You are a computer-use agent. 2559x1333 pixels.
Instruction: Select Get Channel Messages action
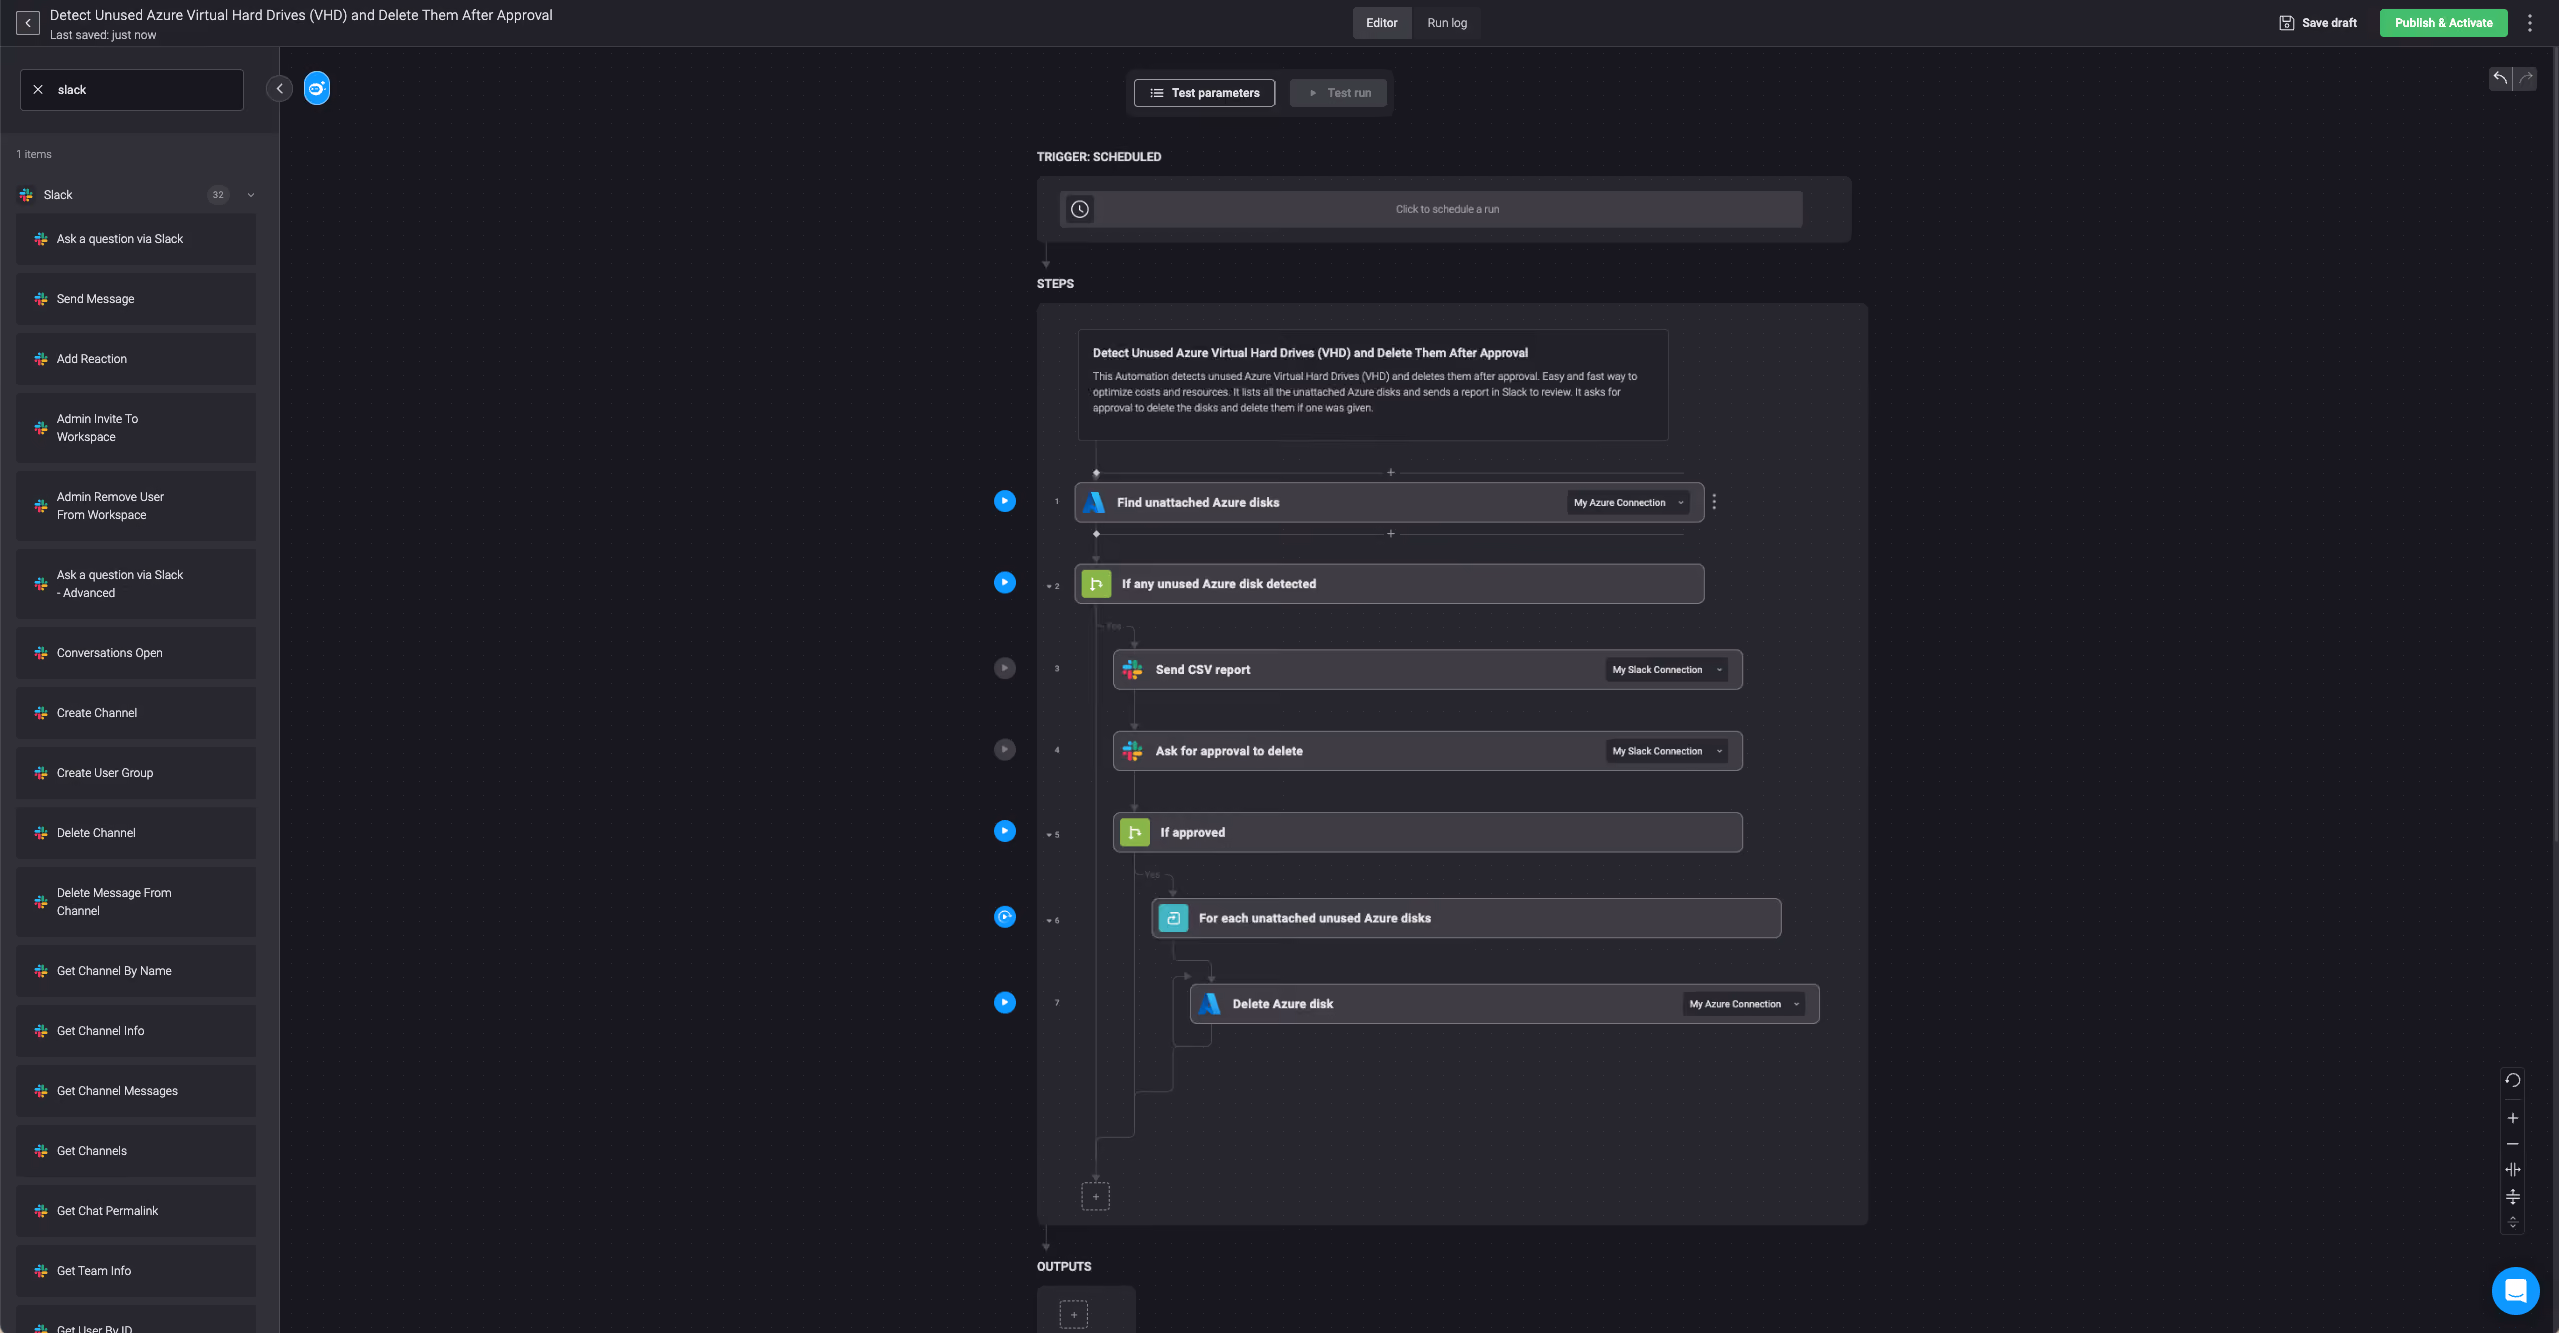tap(136, 1091)
